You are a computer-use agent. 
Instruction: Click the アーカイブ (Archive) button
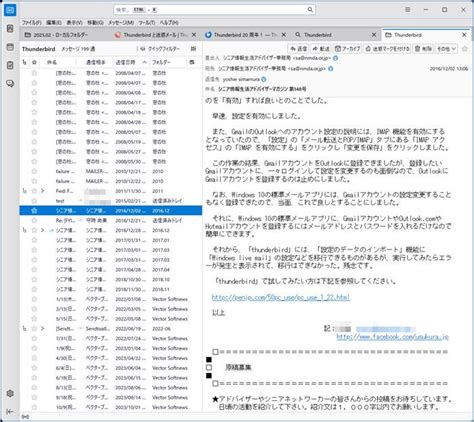click(x=348, y=49)
